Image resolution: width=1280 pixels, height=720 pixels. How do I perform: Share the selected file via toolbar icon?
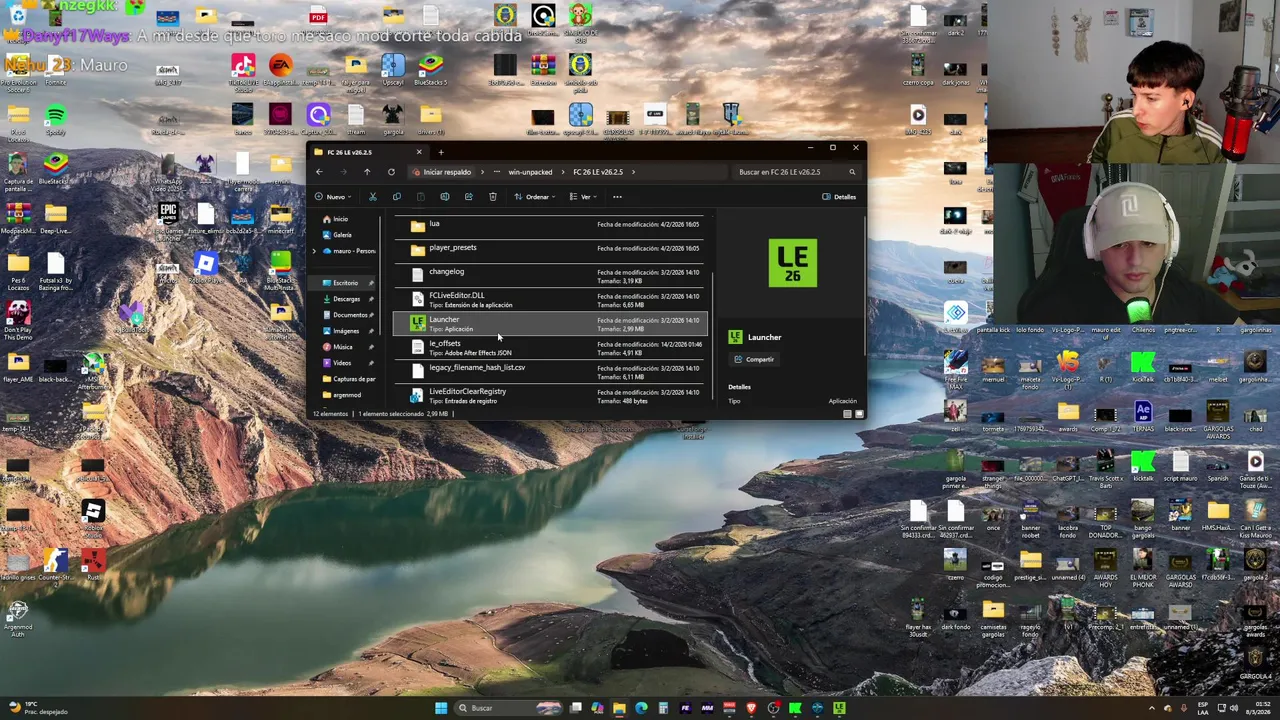468,197
